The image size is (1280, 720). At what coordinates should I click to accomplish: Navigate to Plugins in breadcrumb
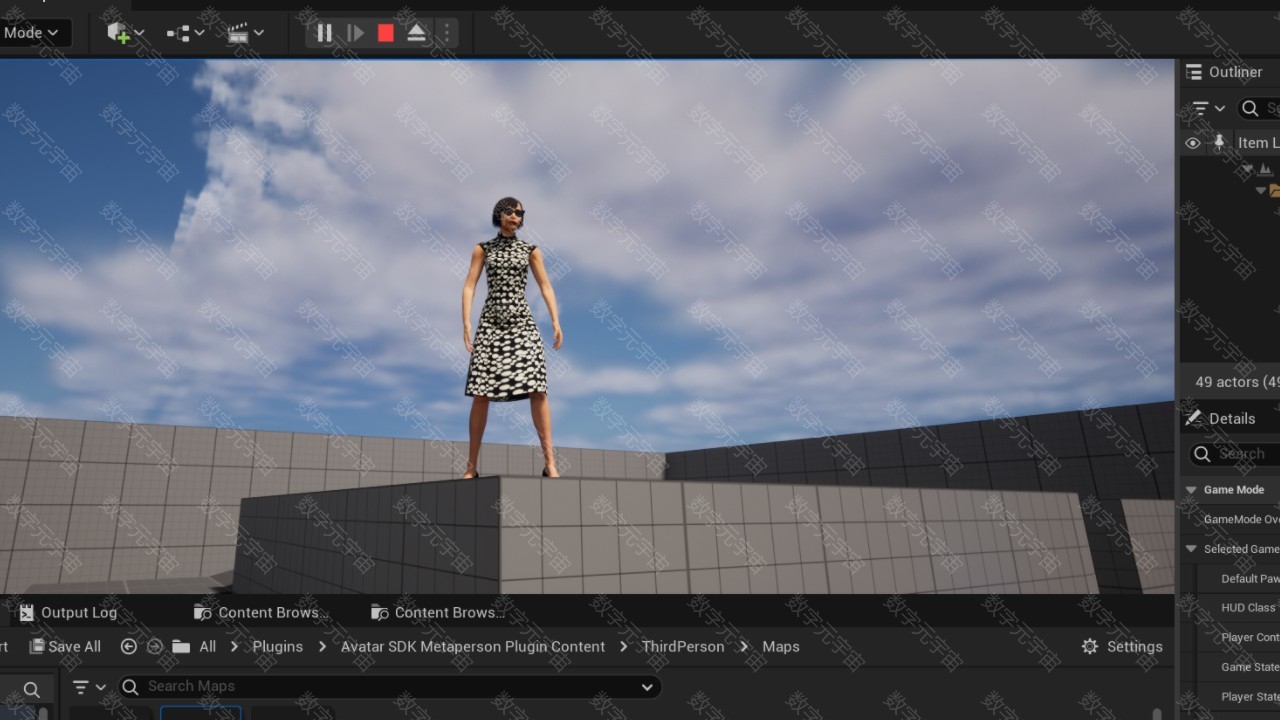pos(277,647)
